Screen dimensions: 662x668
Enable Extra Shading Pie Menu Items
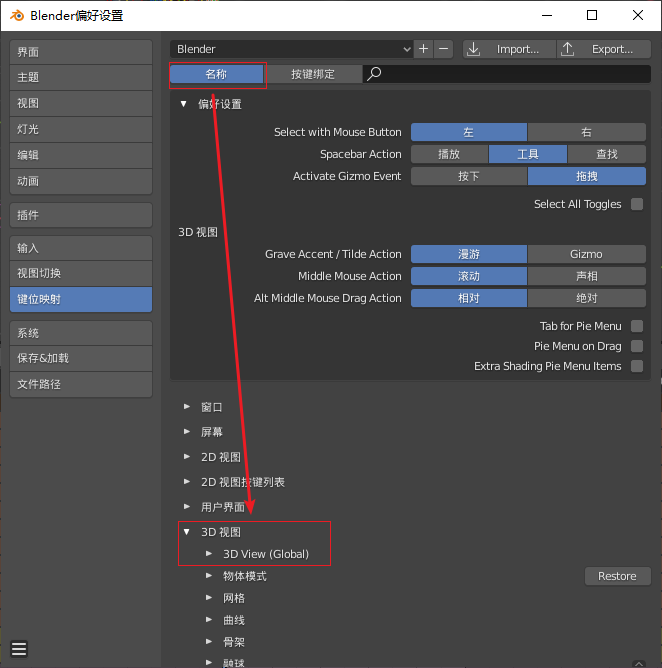click(637, 366)
